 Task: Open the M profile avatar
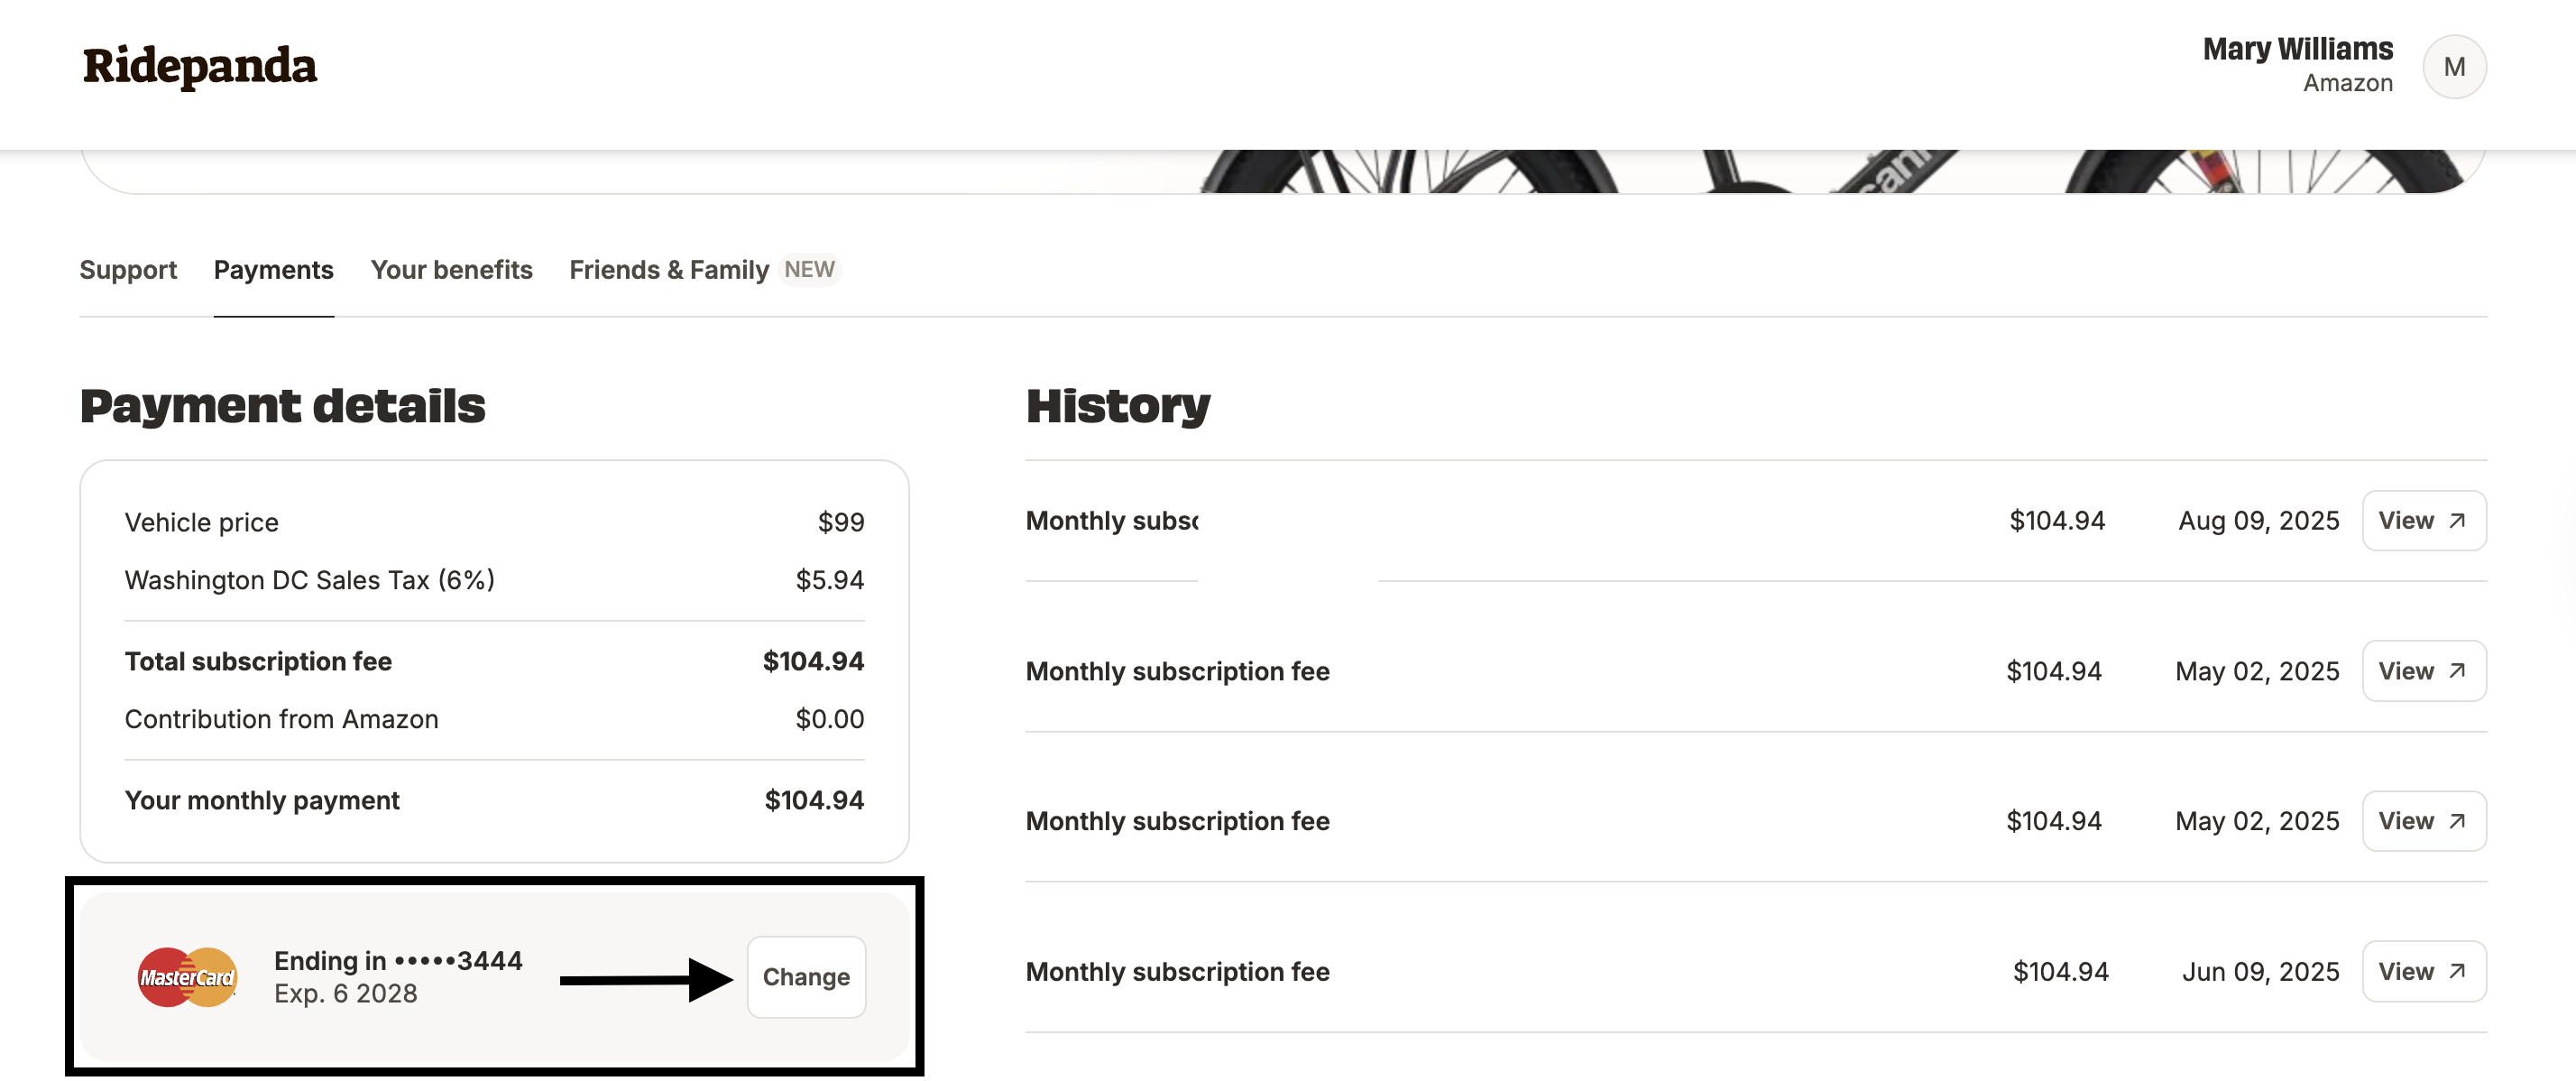(2453, 67)
